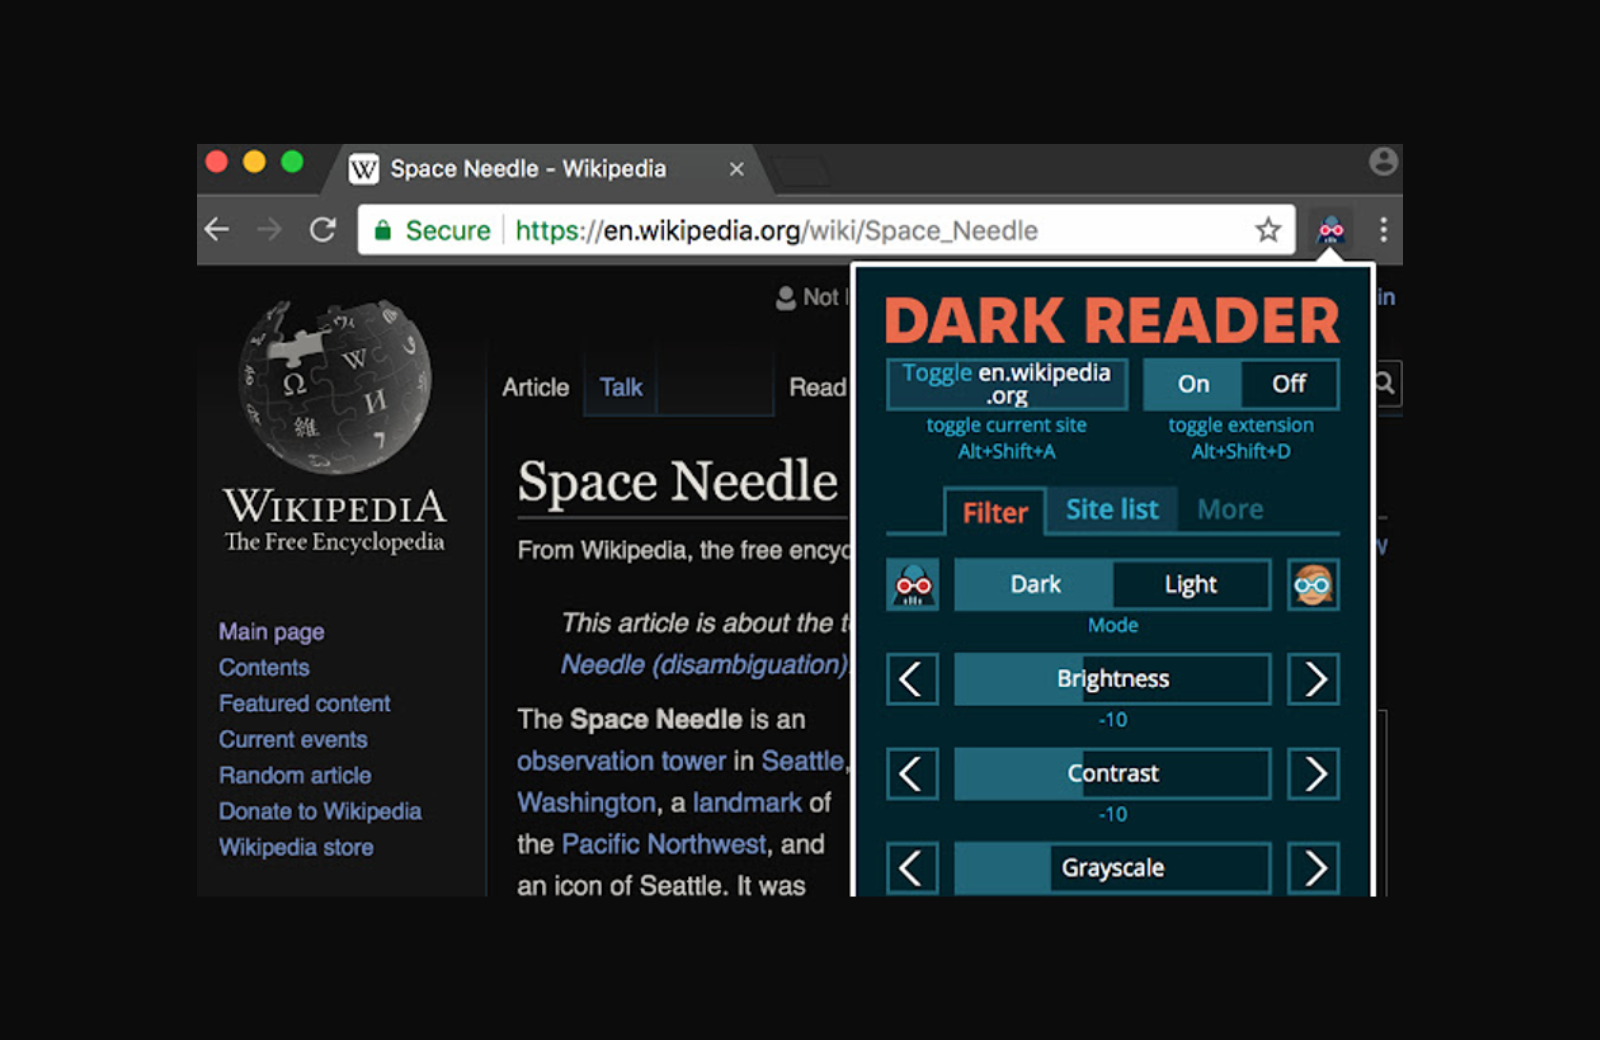Click the forward navigation arrow
The width and height of the screenshot is (1600, 1040).
point(269,230)
